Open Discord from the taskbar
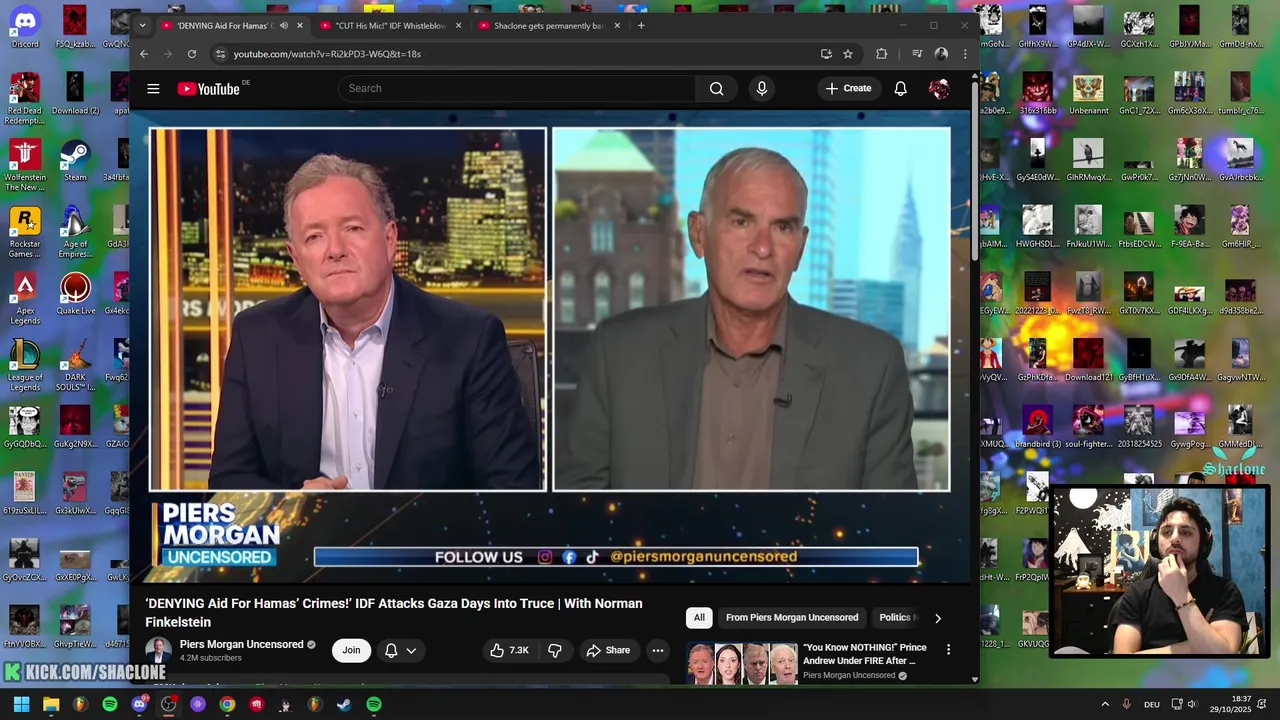 (139, 704)
